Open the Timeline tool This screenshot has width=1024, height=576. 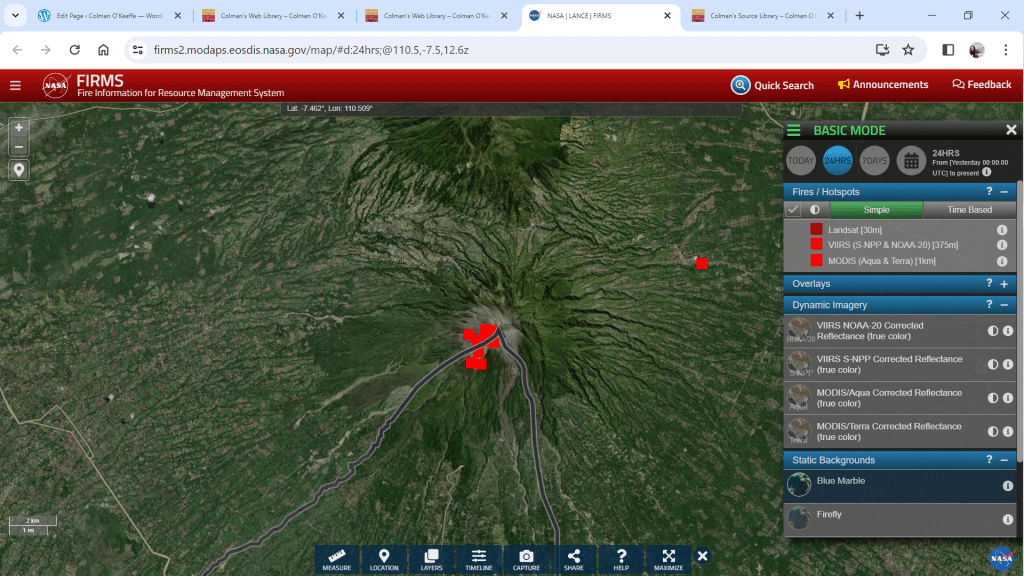[x=479, y=559]
